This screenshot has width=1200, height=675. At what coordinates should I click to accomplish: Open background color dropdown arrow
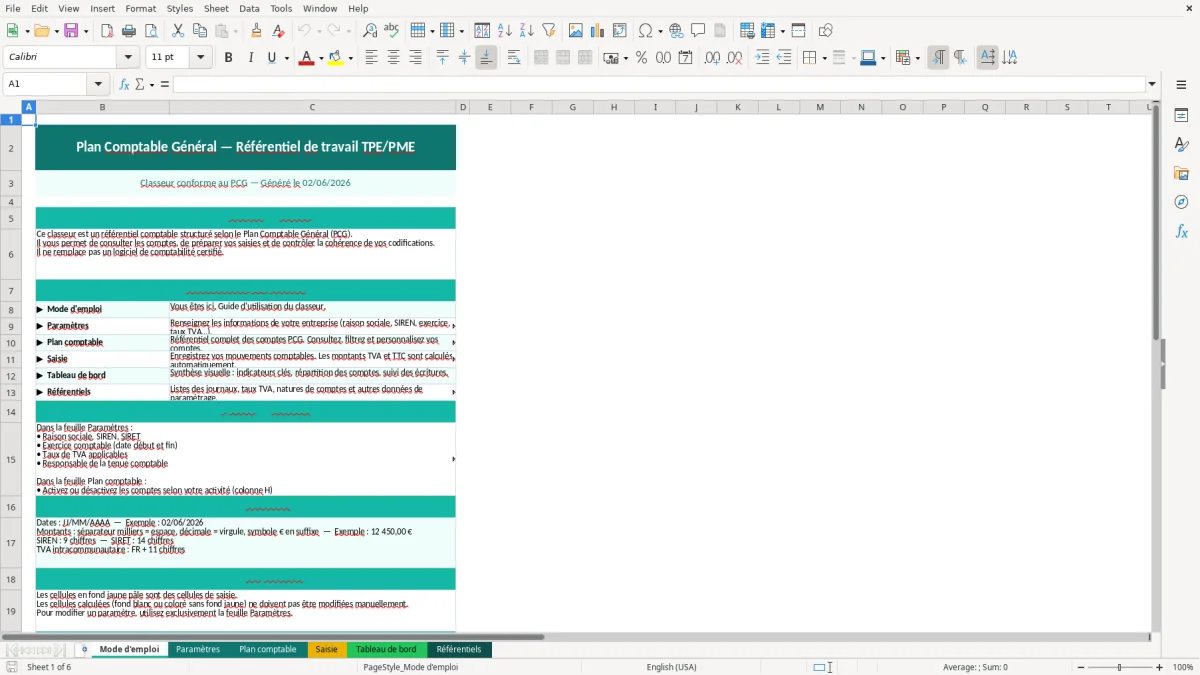pos(350,58)
